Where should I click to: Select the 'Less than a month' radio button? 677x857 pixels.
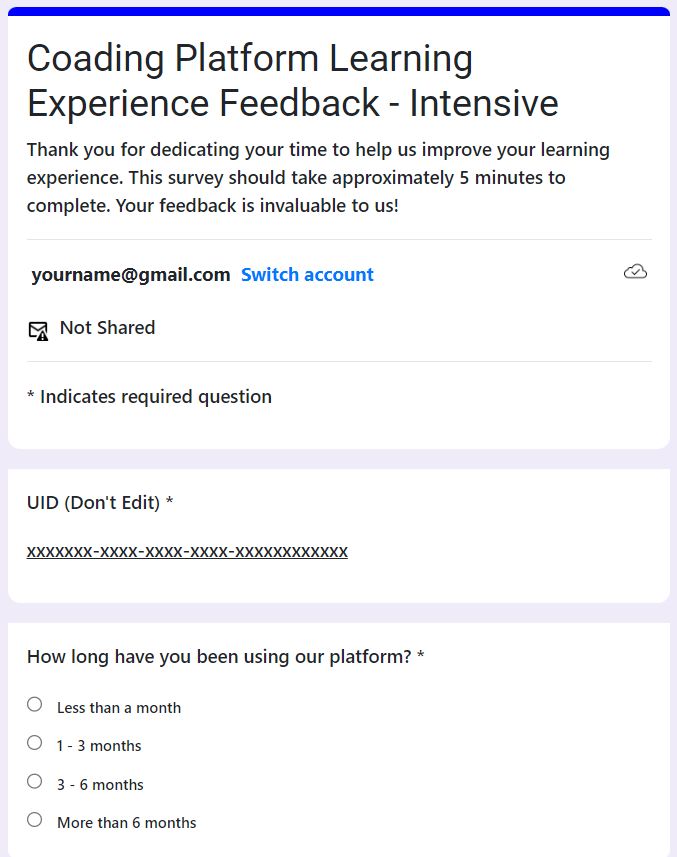tap(35, 705)
